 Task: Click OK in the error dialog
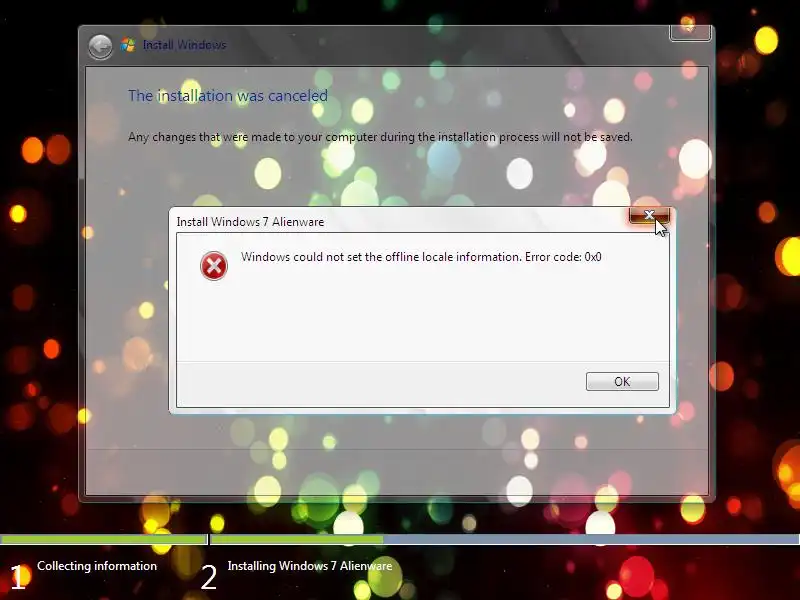622,382
